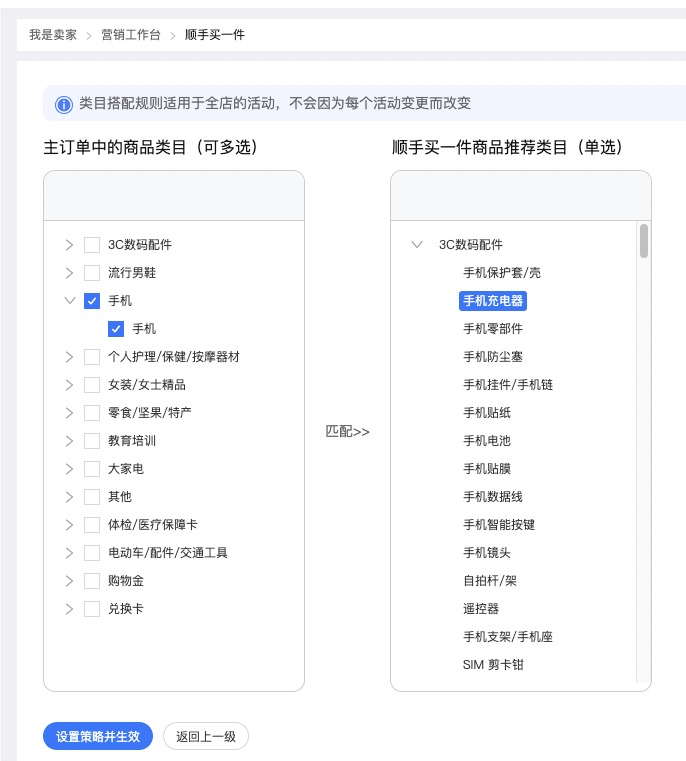
Task: Expand the 电动车/配件/交通工具 category
Action: tap(69, 553)
